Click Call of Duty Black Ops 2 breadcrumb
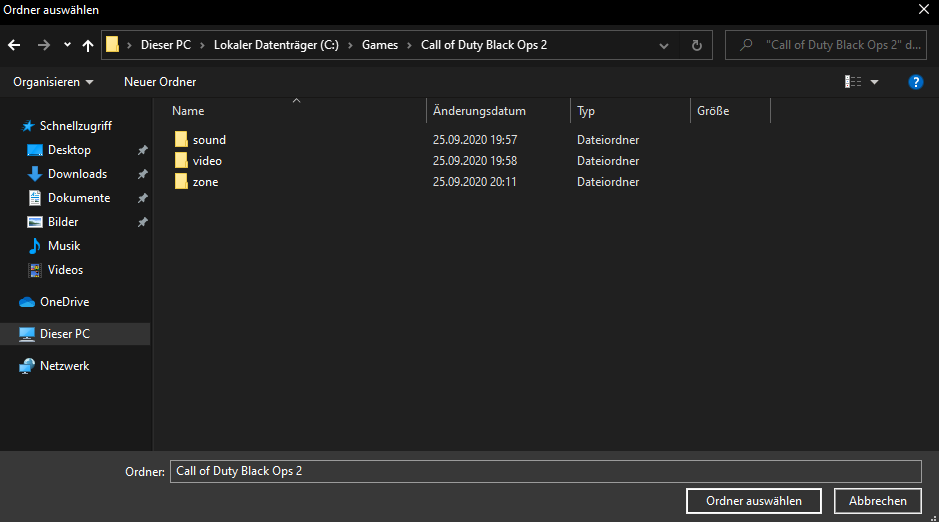Viewport: 939px width, 522px height. pyautogui.click(x=484, y=45)
